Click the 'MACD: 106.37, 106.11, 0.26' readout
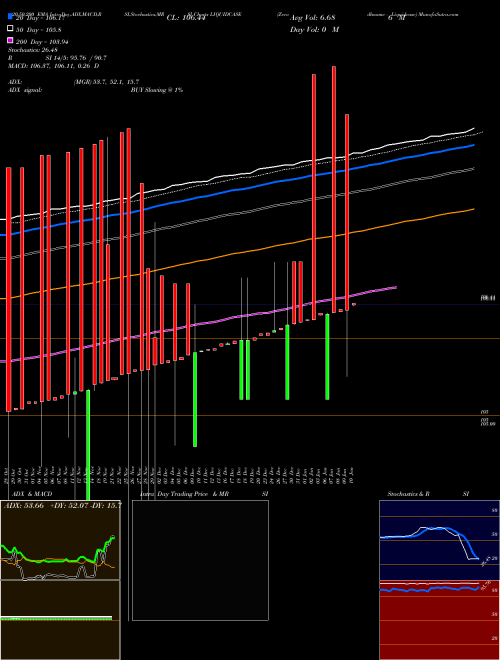Image resolution: width=500 pixels, height=660 pixels. pyautogui.click(x=51, y=66)
